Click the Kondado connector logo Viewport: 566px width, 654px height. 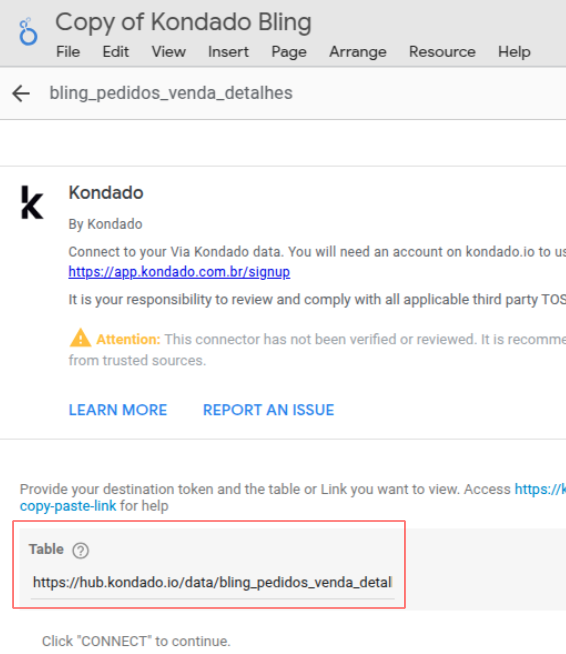[x=32, y=202]
